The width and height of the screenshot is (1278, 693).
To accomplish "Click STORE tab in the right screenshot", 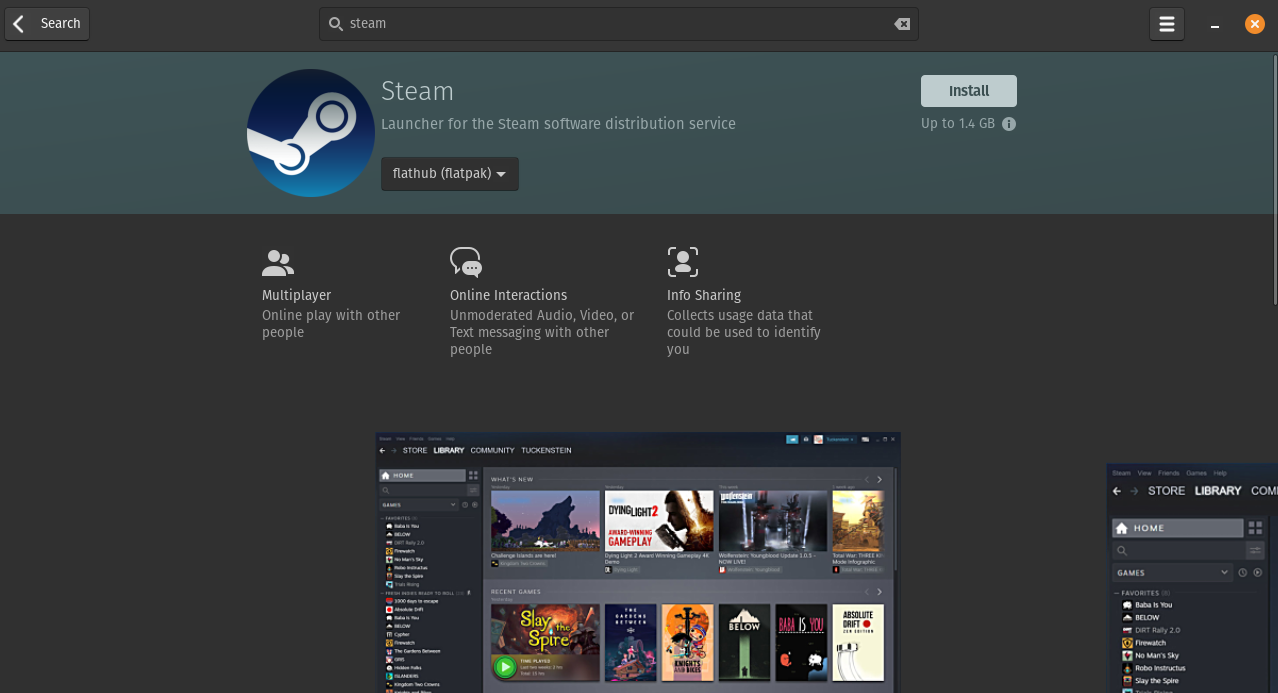I will (1166, 491).
